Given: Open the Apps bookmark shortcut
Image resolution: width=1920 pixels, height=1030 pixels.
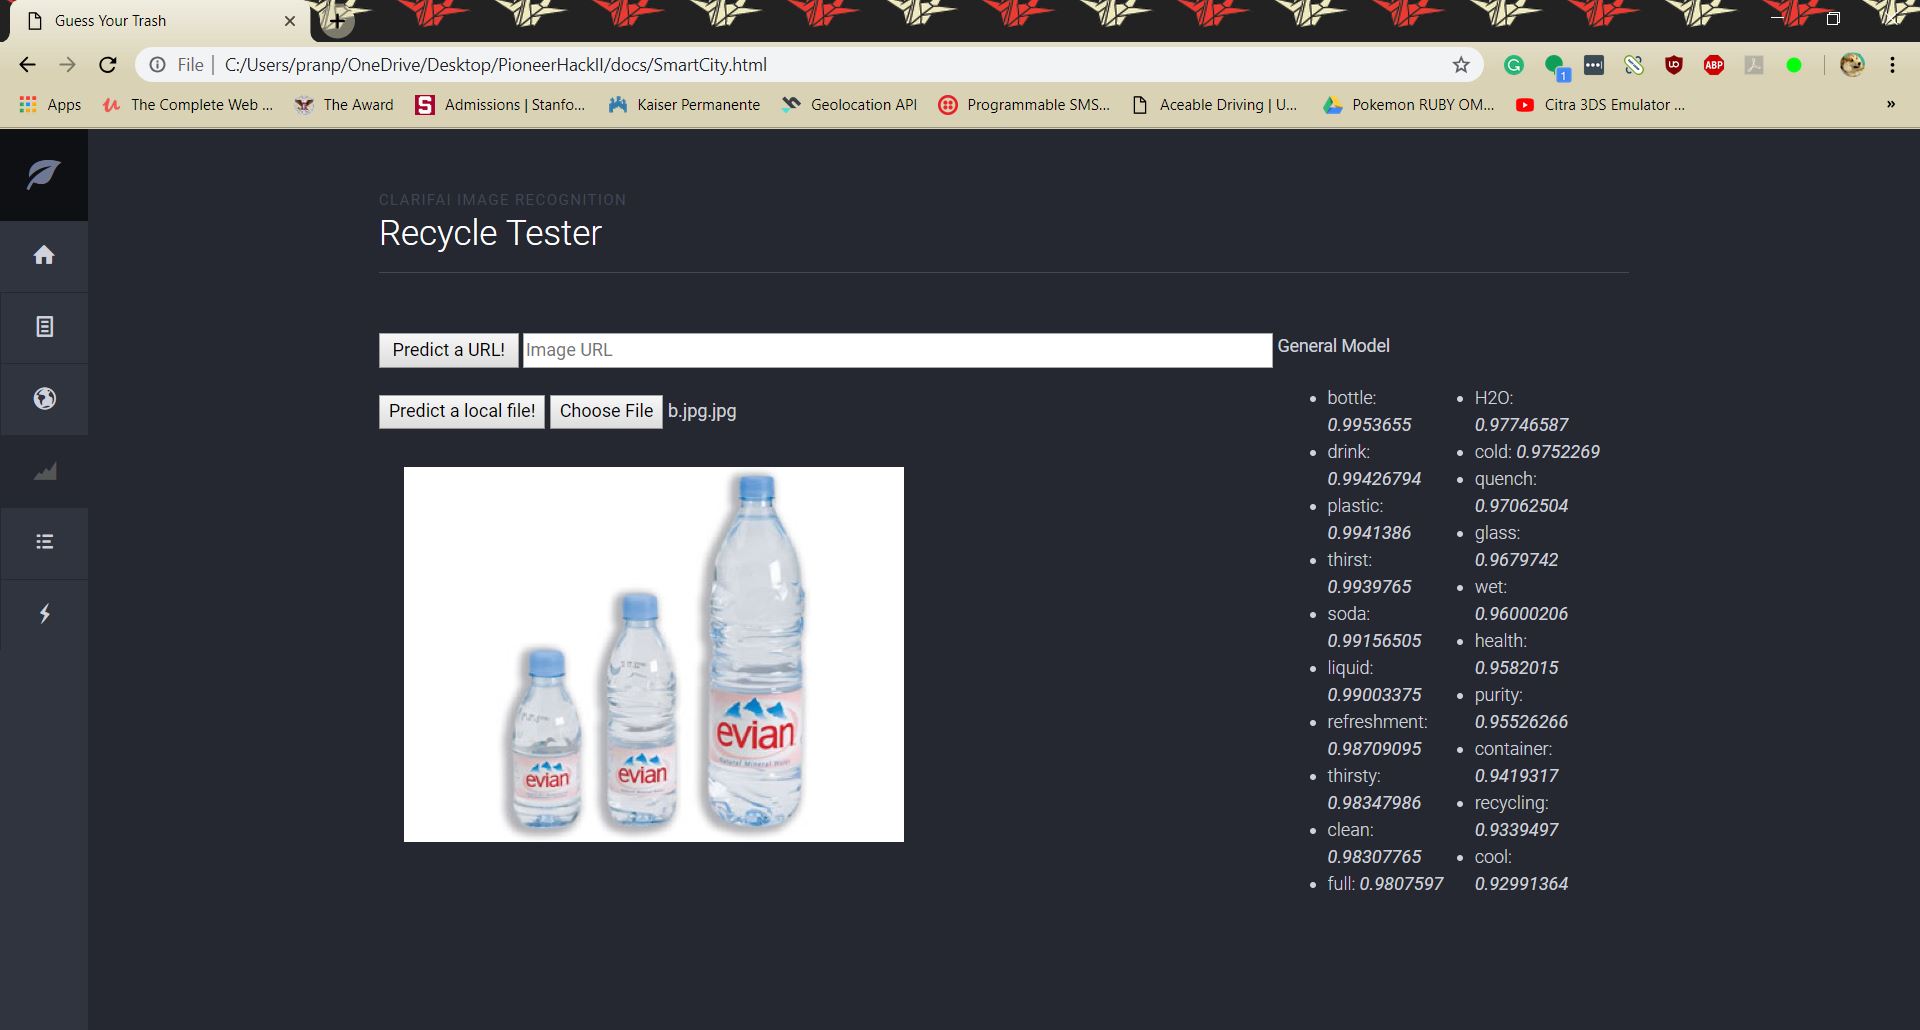Looking at the screenshot, I should click(50, 104).
